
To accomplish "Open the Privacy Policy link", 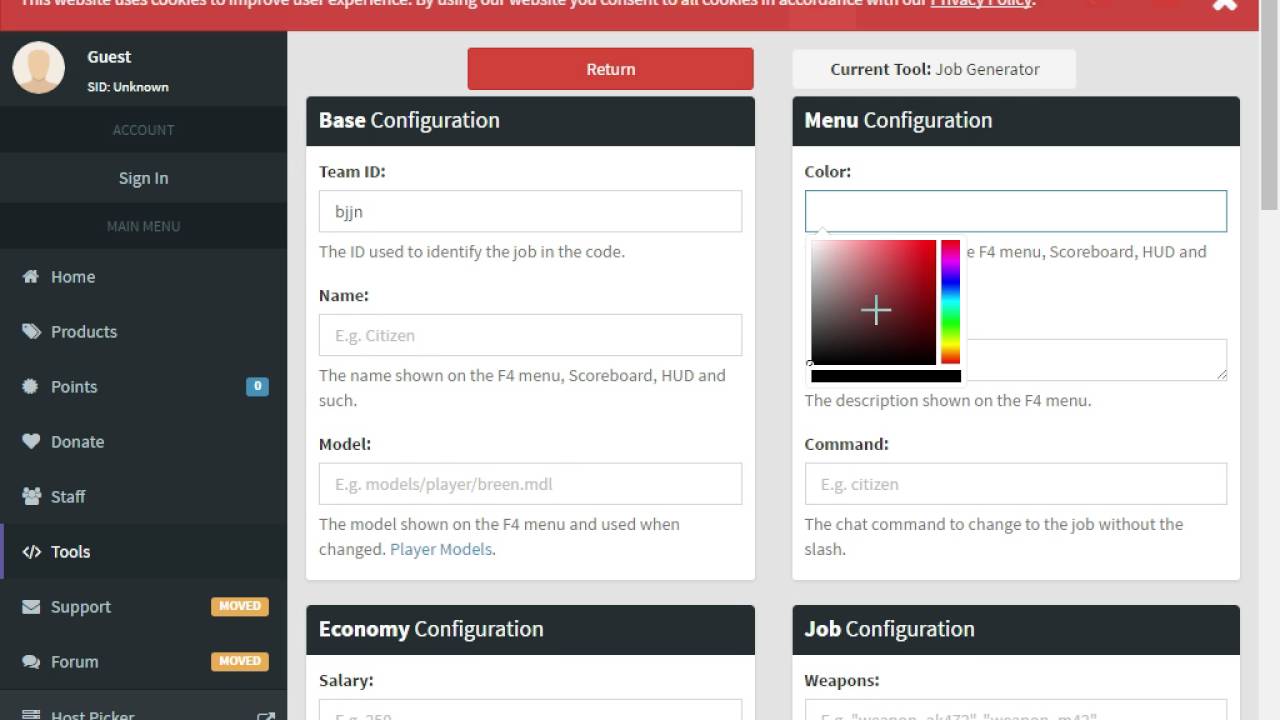I will pos(980,3).
